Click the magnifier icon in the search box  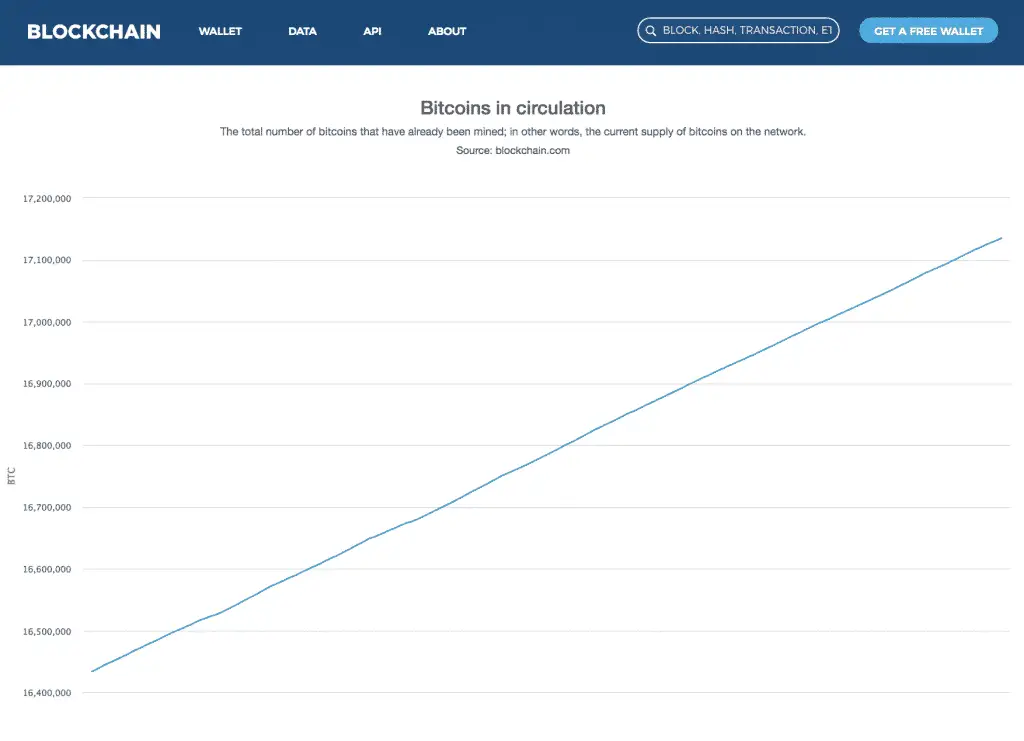pos(651,31)
